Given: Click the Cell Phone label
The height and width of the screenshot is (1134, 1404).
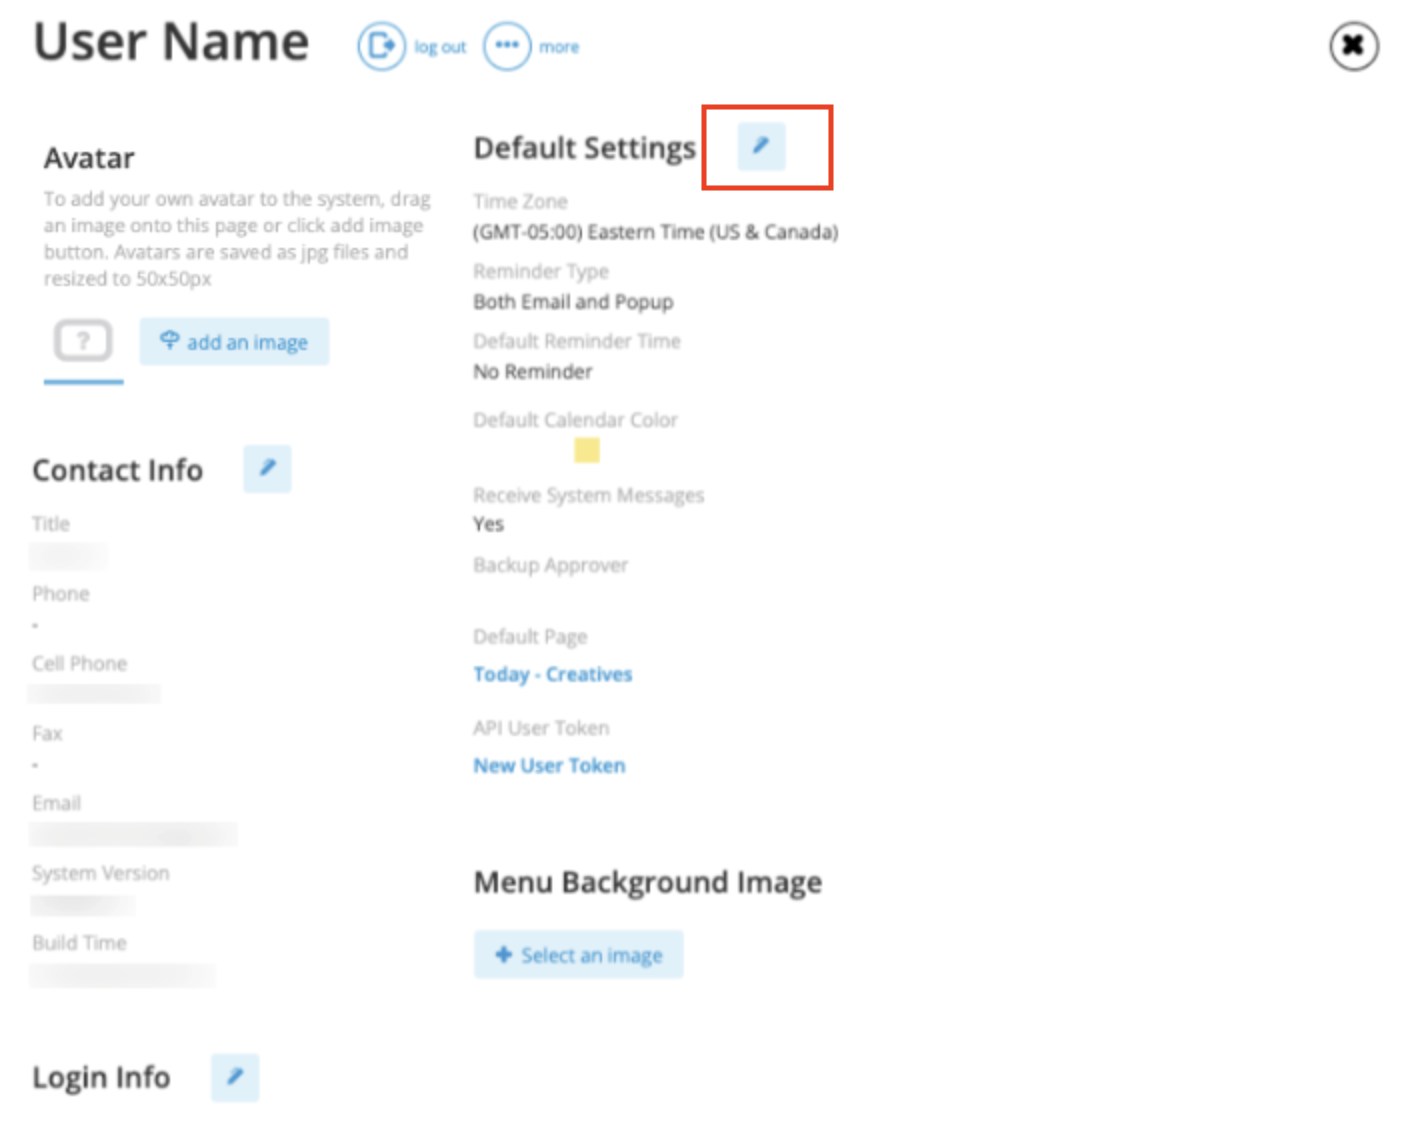Looking at the screenshot, I should tap(79, 664).
